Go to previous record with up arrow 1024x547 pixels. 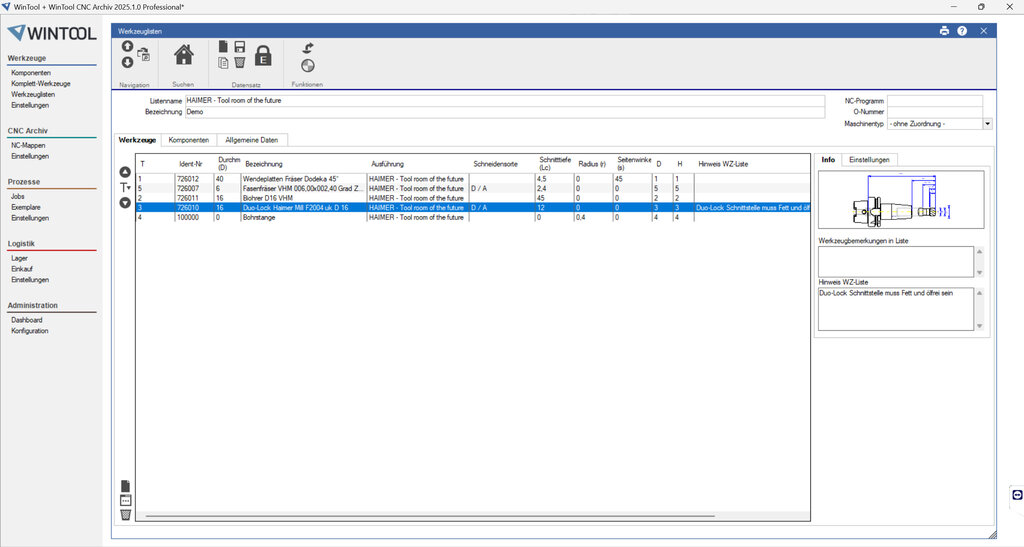click(x=127, y=46)
